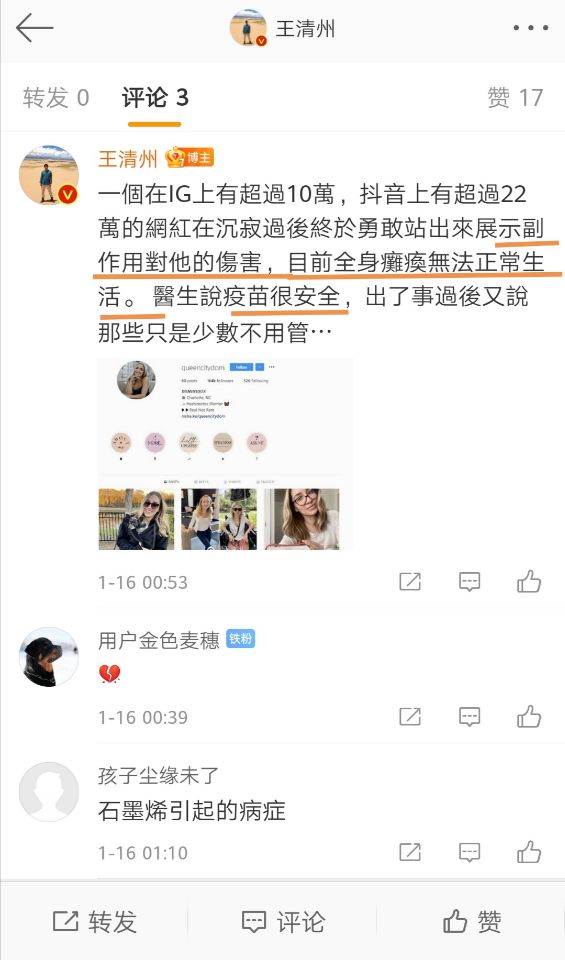Open 王清州 profile from header title

click(x=305, y=29)
